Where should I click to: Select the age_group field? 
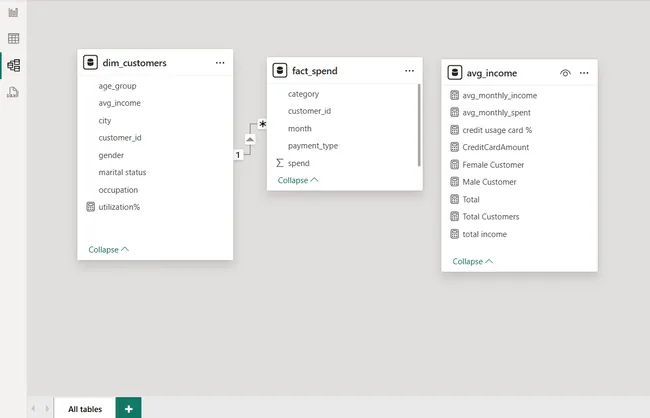[117, 86]
